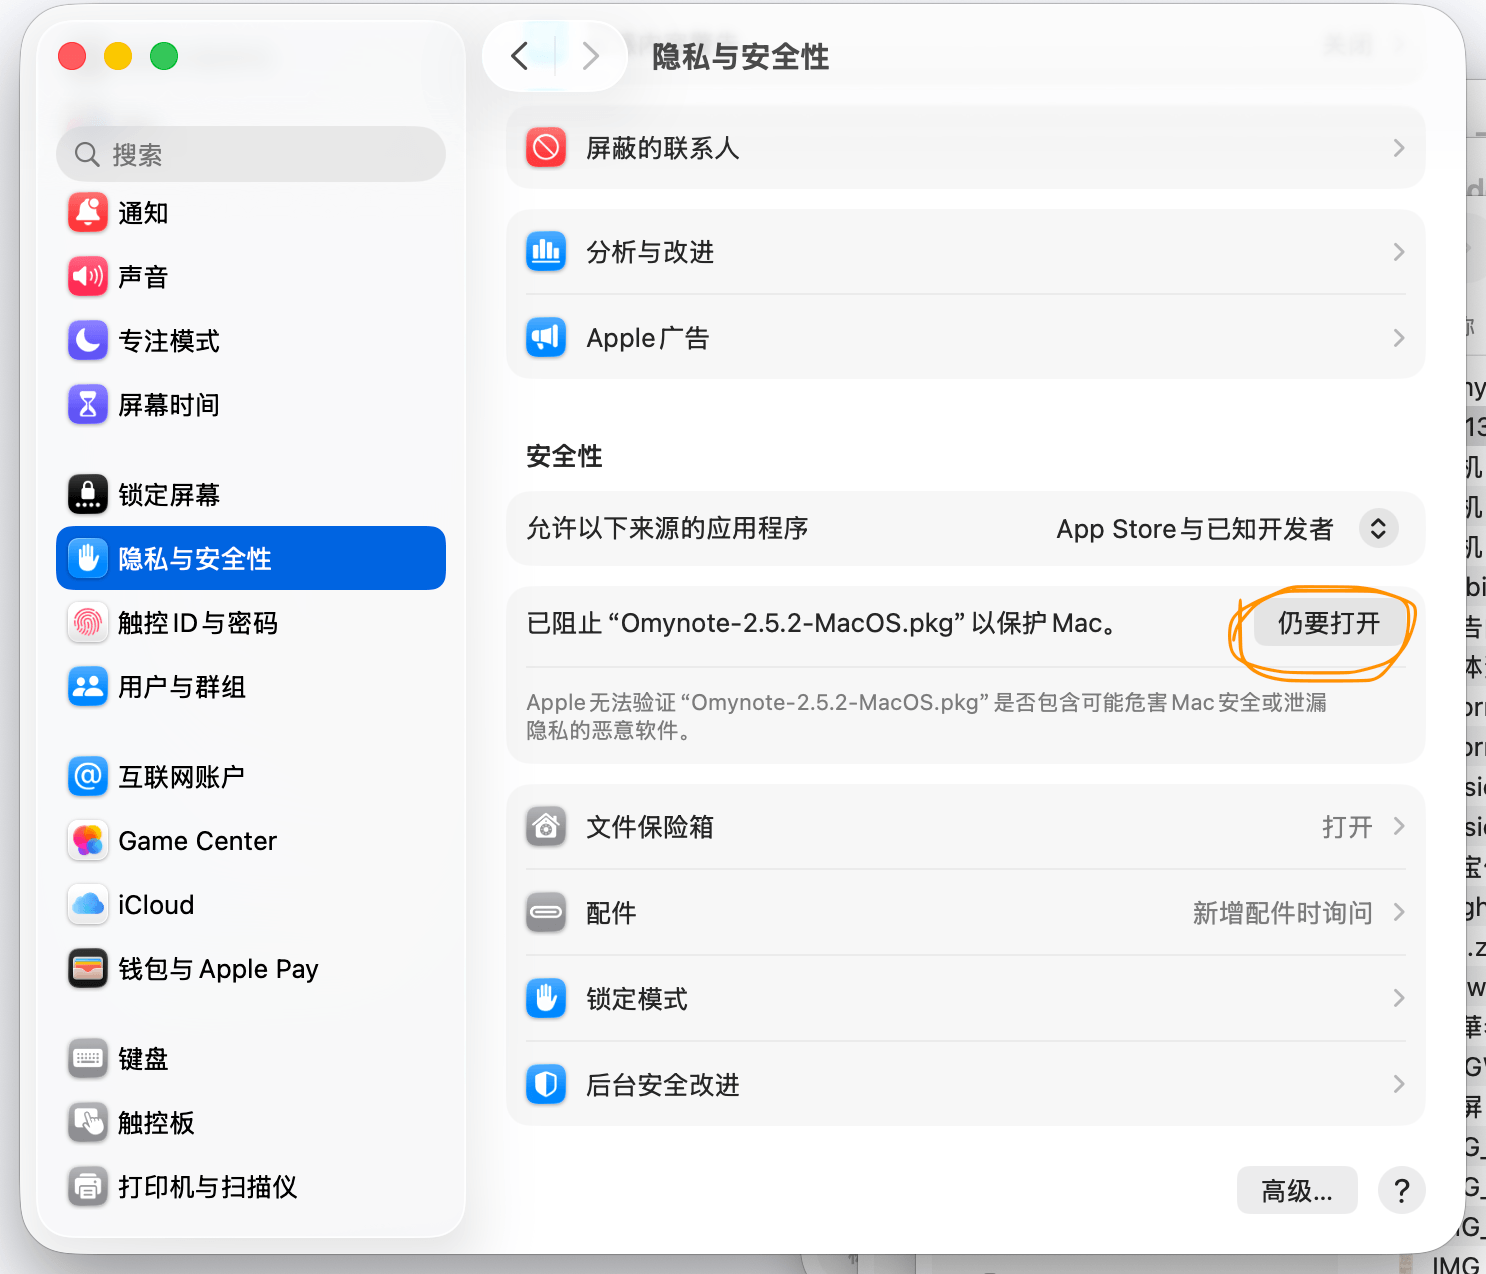Click the background security shield icon
The height and width of the screenshot is (1274, 1486).
coord(546,1085)
